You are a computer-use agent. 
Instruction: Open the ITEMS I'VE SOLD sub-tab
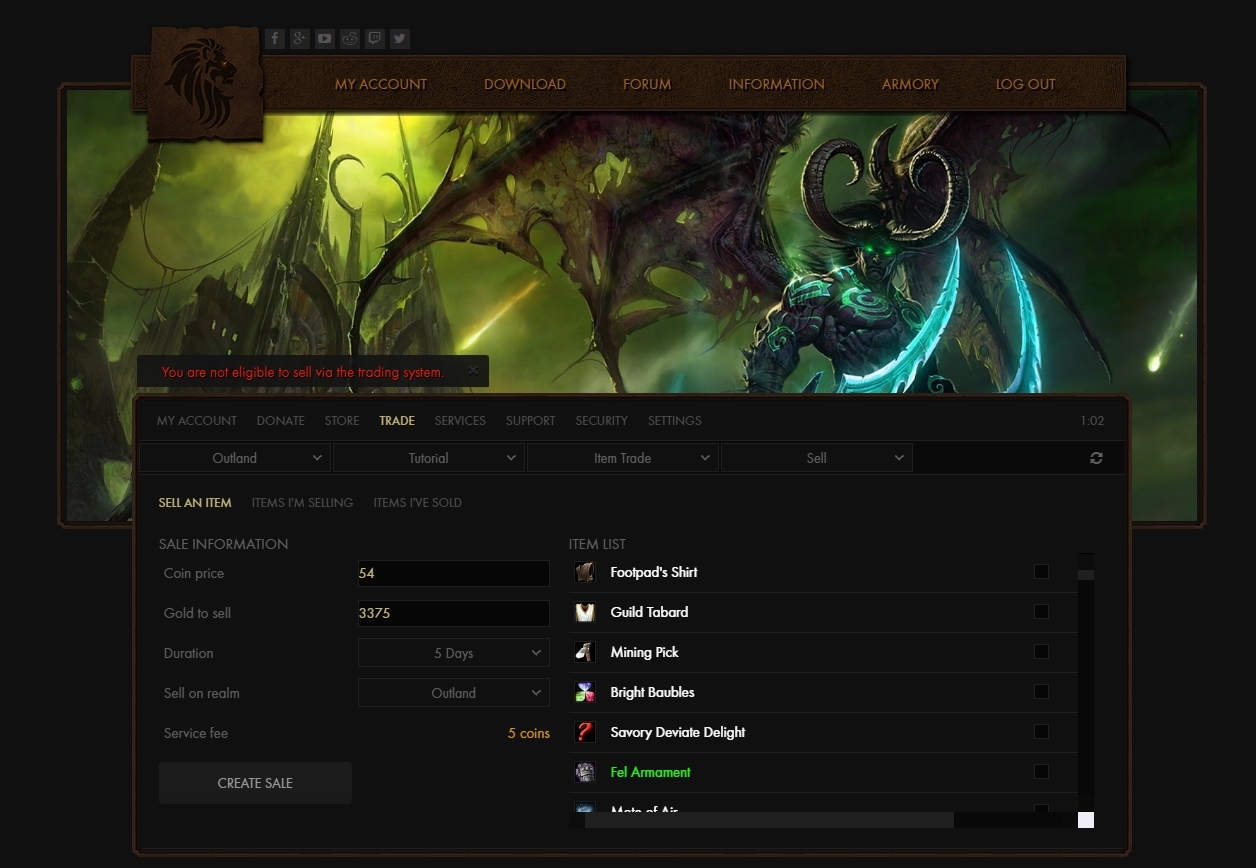click(418, 503)
